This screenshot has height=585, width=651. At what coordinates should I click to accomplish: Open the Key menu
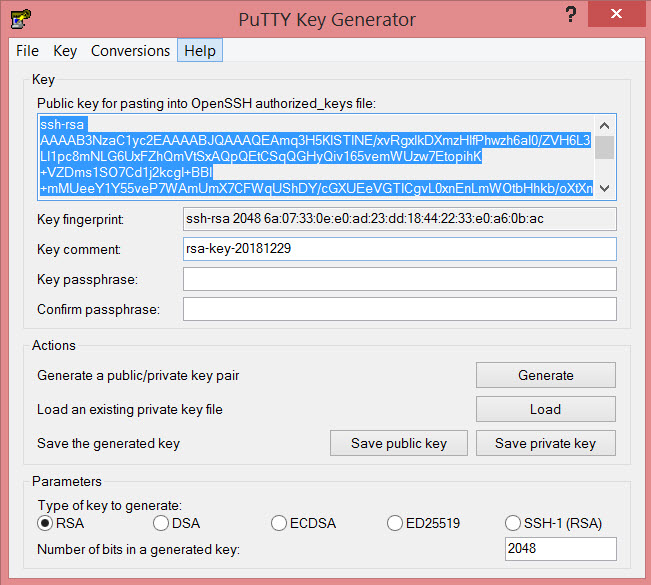click(65, 51)
